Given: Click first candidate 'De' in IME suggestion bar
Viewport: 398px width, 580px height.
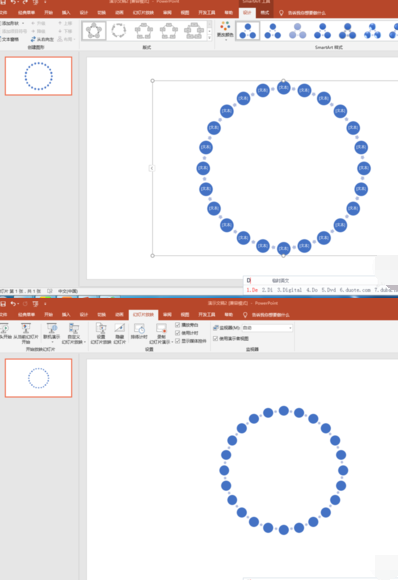Looking at the screenshot, I should [x=252, y=290].
